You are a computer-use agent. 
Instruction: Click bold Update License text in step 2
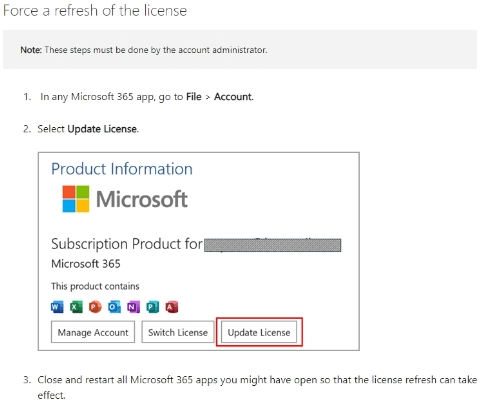coord(103,129)
